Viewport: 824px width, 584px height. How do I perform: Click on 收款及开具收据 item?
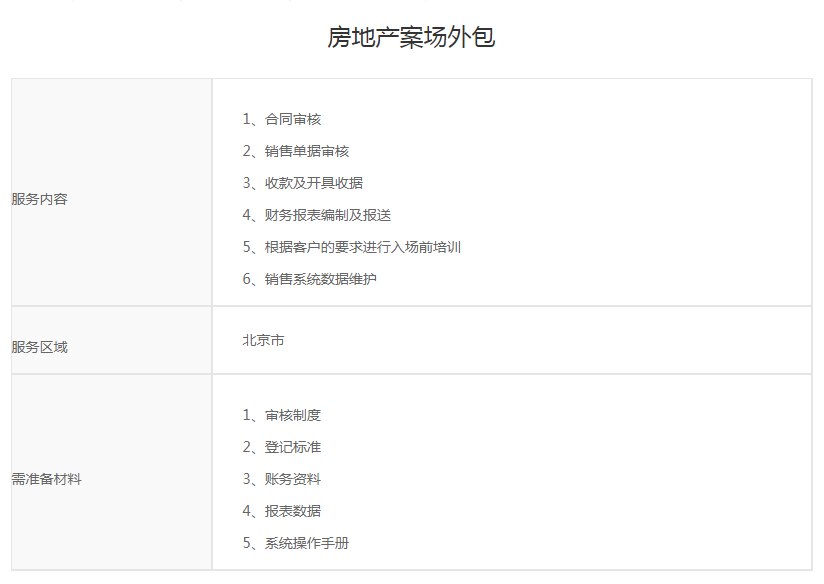(314, 183)
